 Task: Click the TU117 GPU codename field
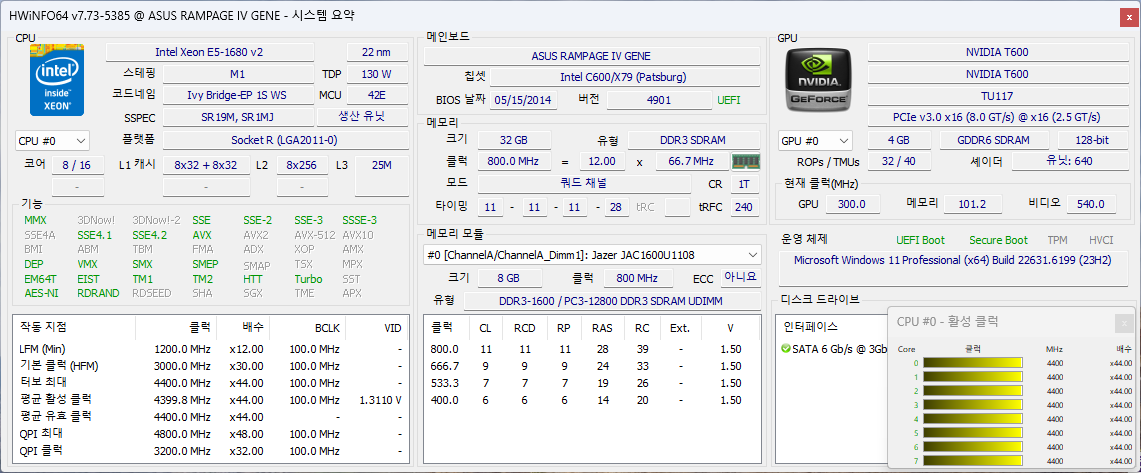coord(996,96)
